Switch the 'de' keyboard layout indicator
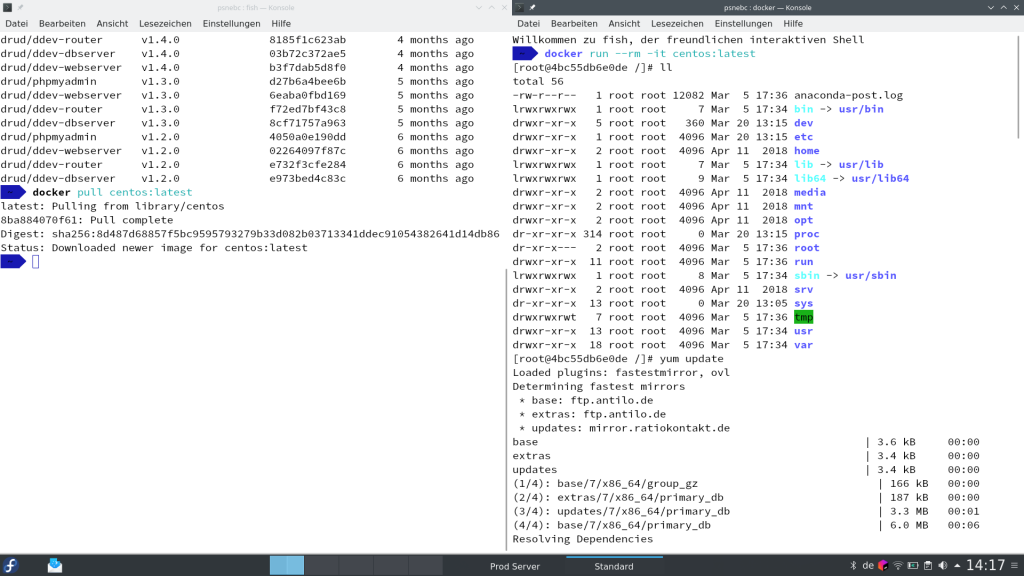The width and height of the screenshot is (1024, 576). pos(868,566)
